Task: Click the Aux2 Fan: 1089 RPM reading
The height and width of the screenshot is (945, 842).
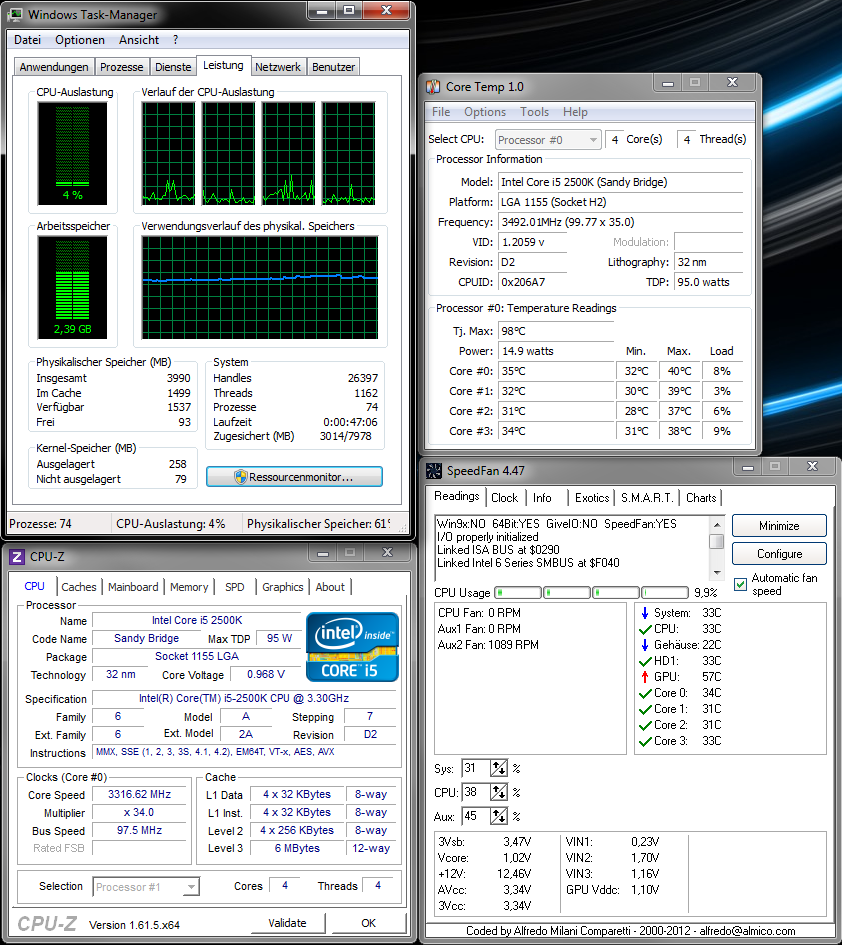Action: (x=488, y=645)
